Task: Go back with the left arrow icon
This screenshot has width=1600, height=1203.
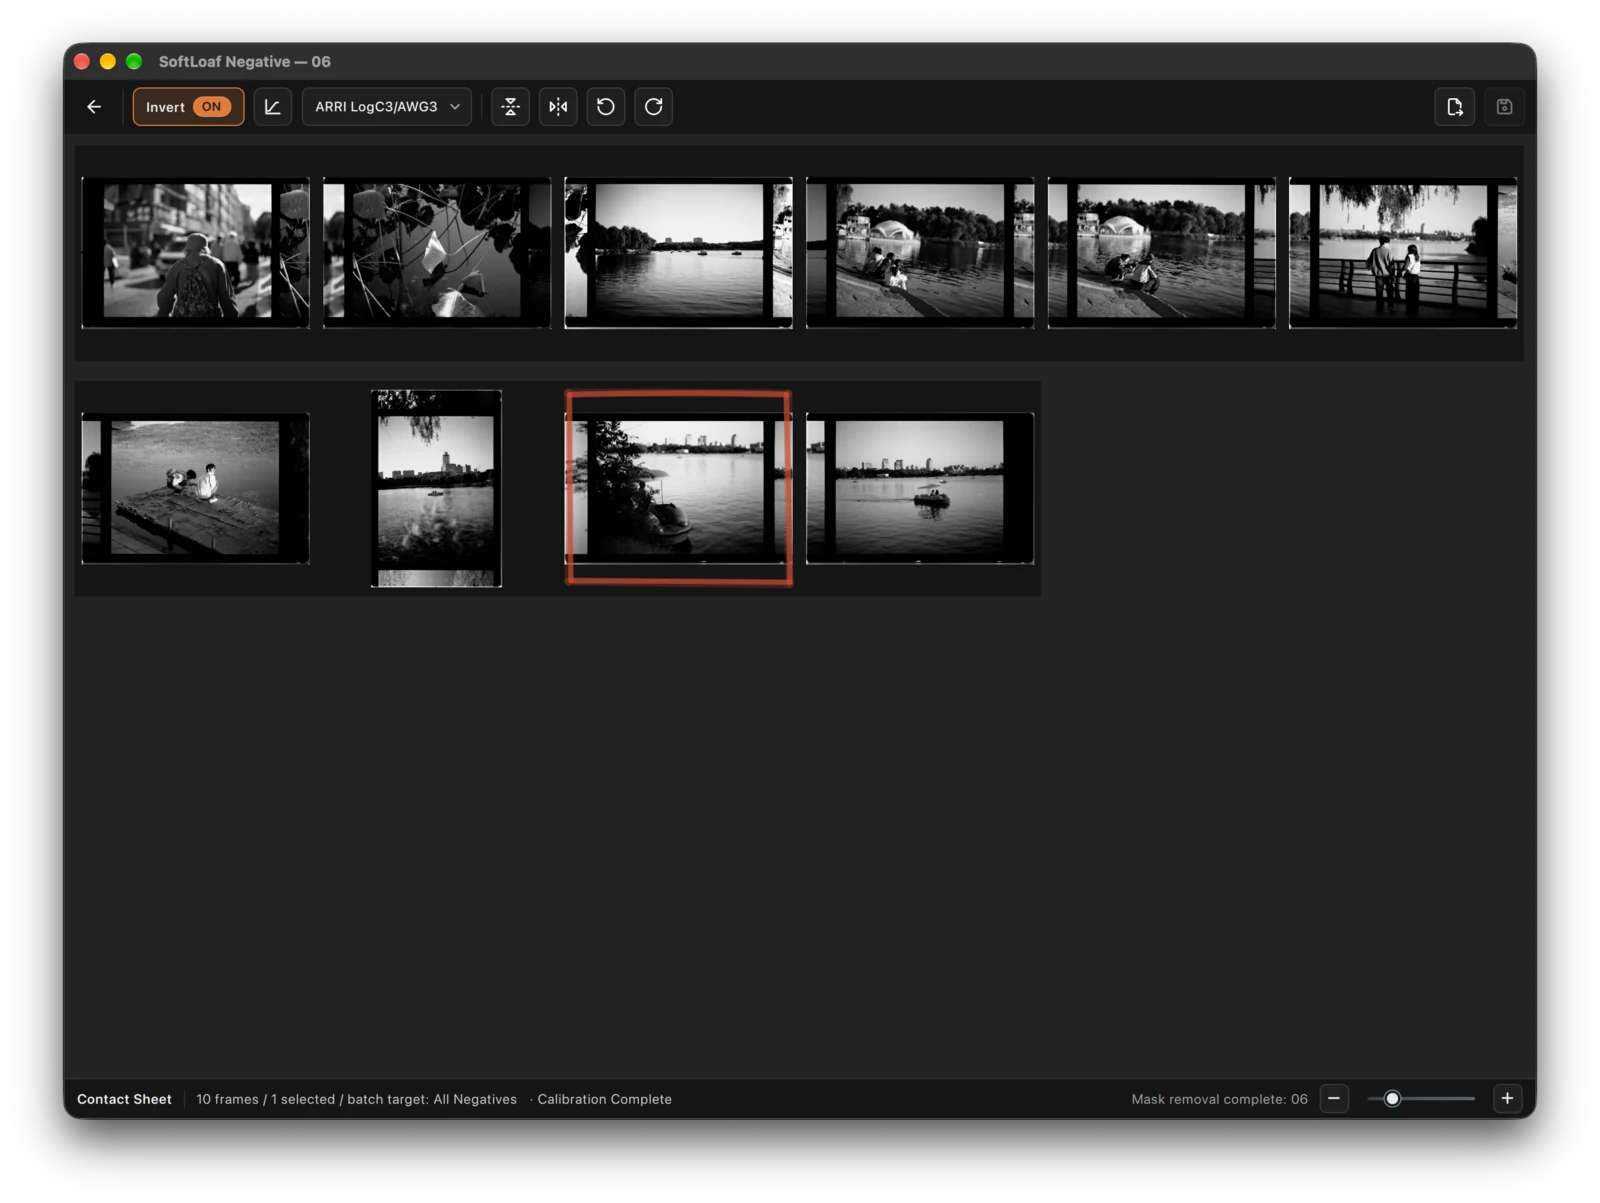Action: click(94, 107)
